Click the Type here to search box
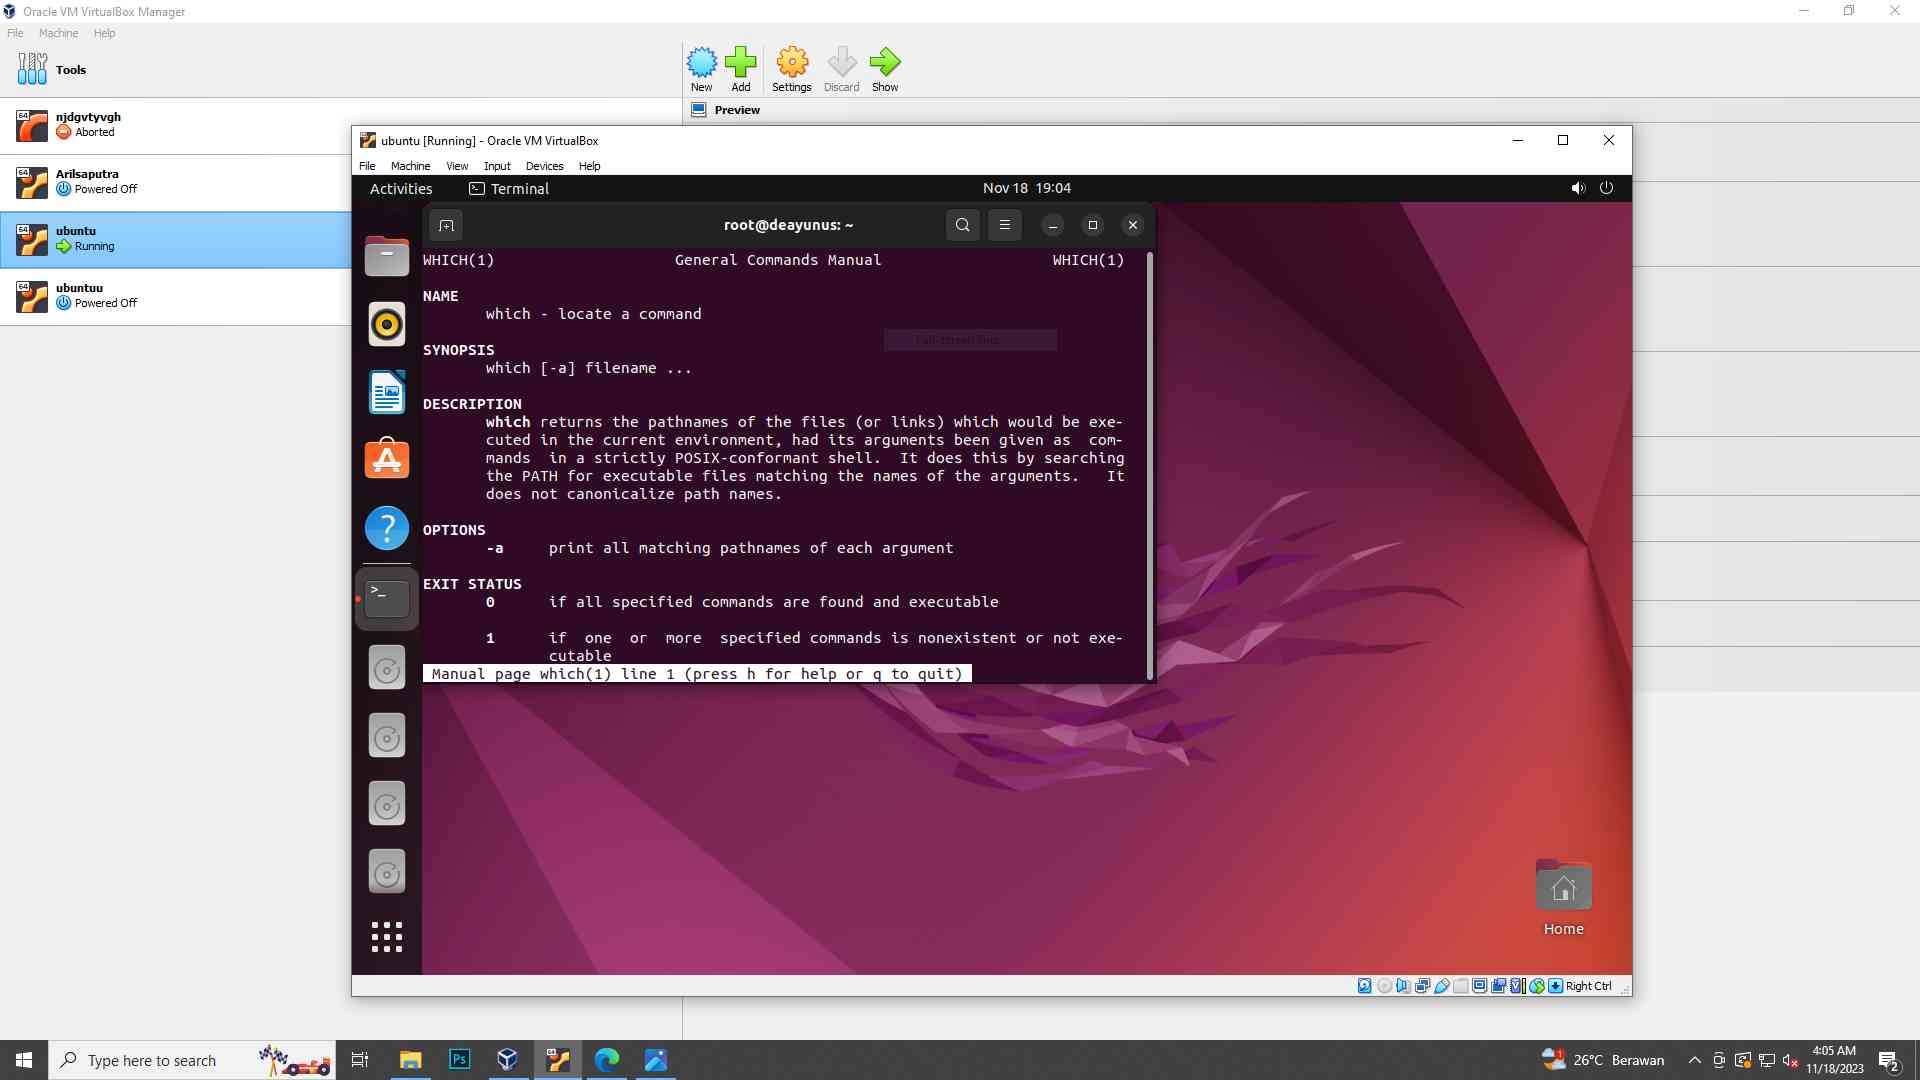1920x1080 pixels. 192,1060
